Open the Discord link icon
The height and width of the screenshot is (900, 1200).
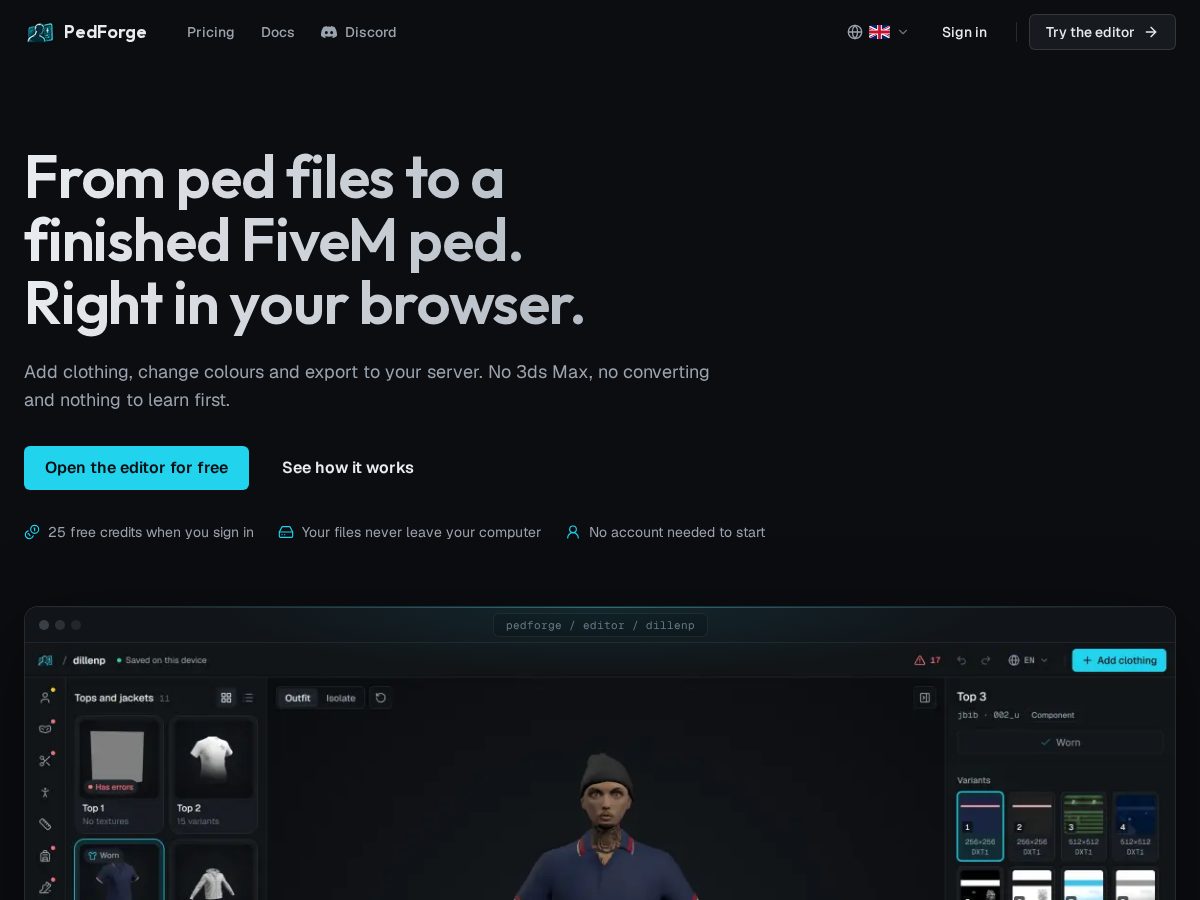click(x=329, y=32)
